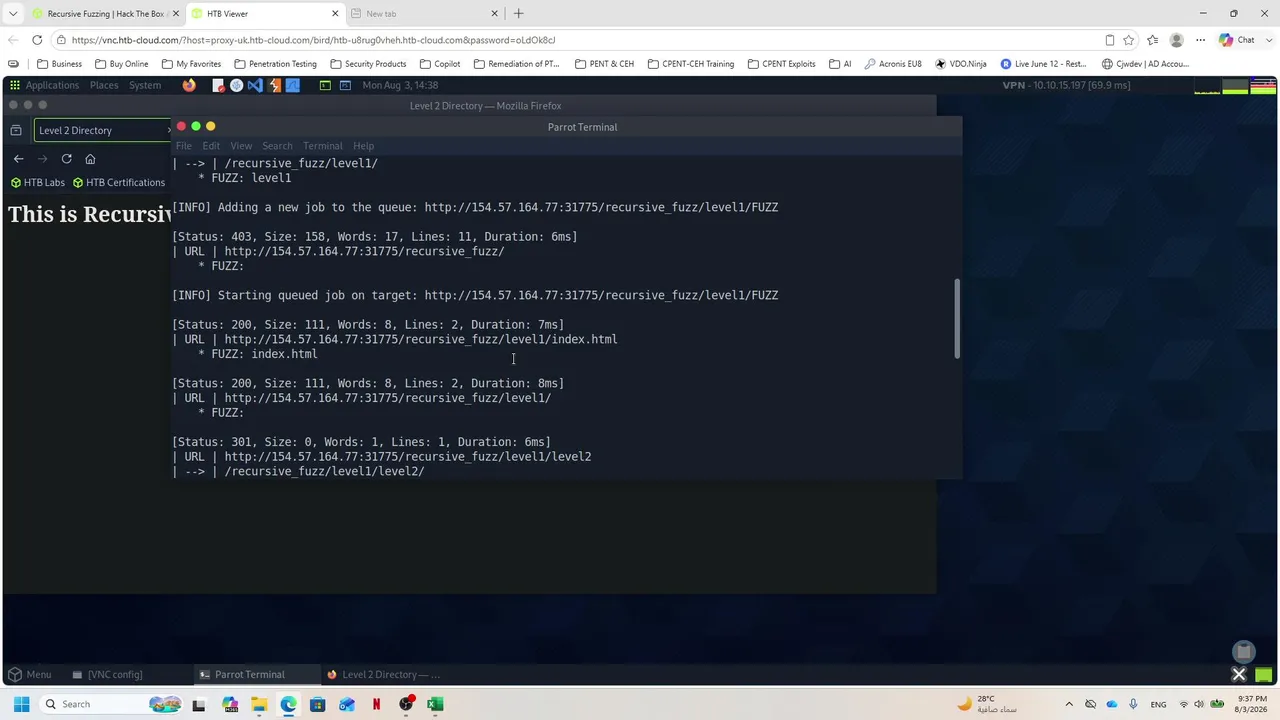Click the ENG language indicator
Image resolution: width=1280 pixels, height=720 pixels.
[1158, 704]
